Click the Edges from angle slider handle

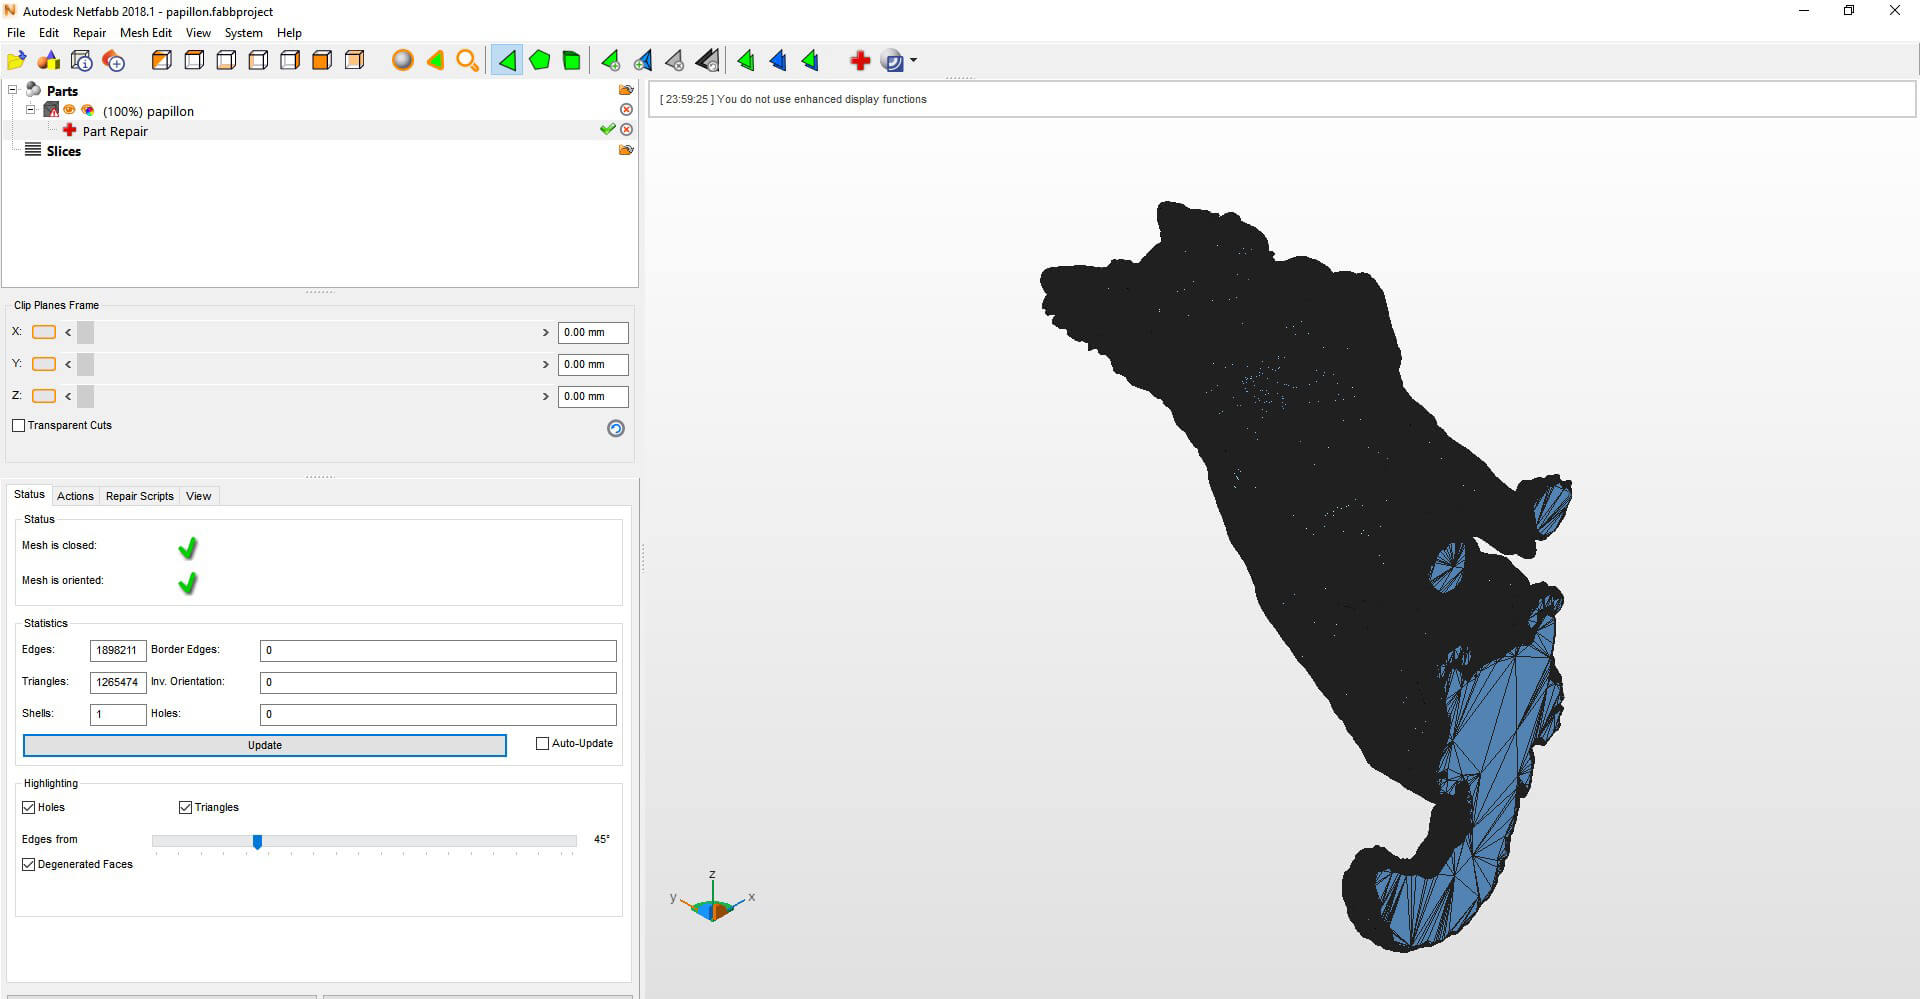(257, 842)
